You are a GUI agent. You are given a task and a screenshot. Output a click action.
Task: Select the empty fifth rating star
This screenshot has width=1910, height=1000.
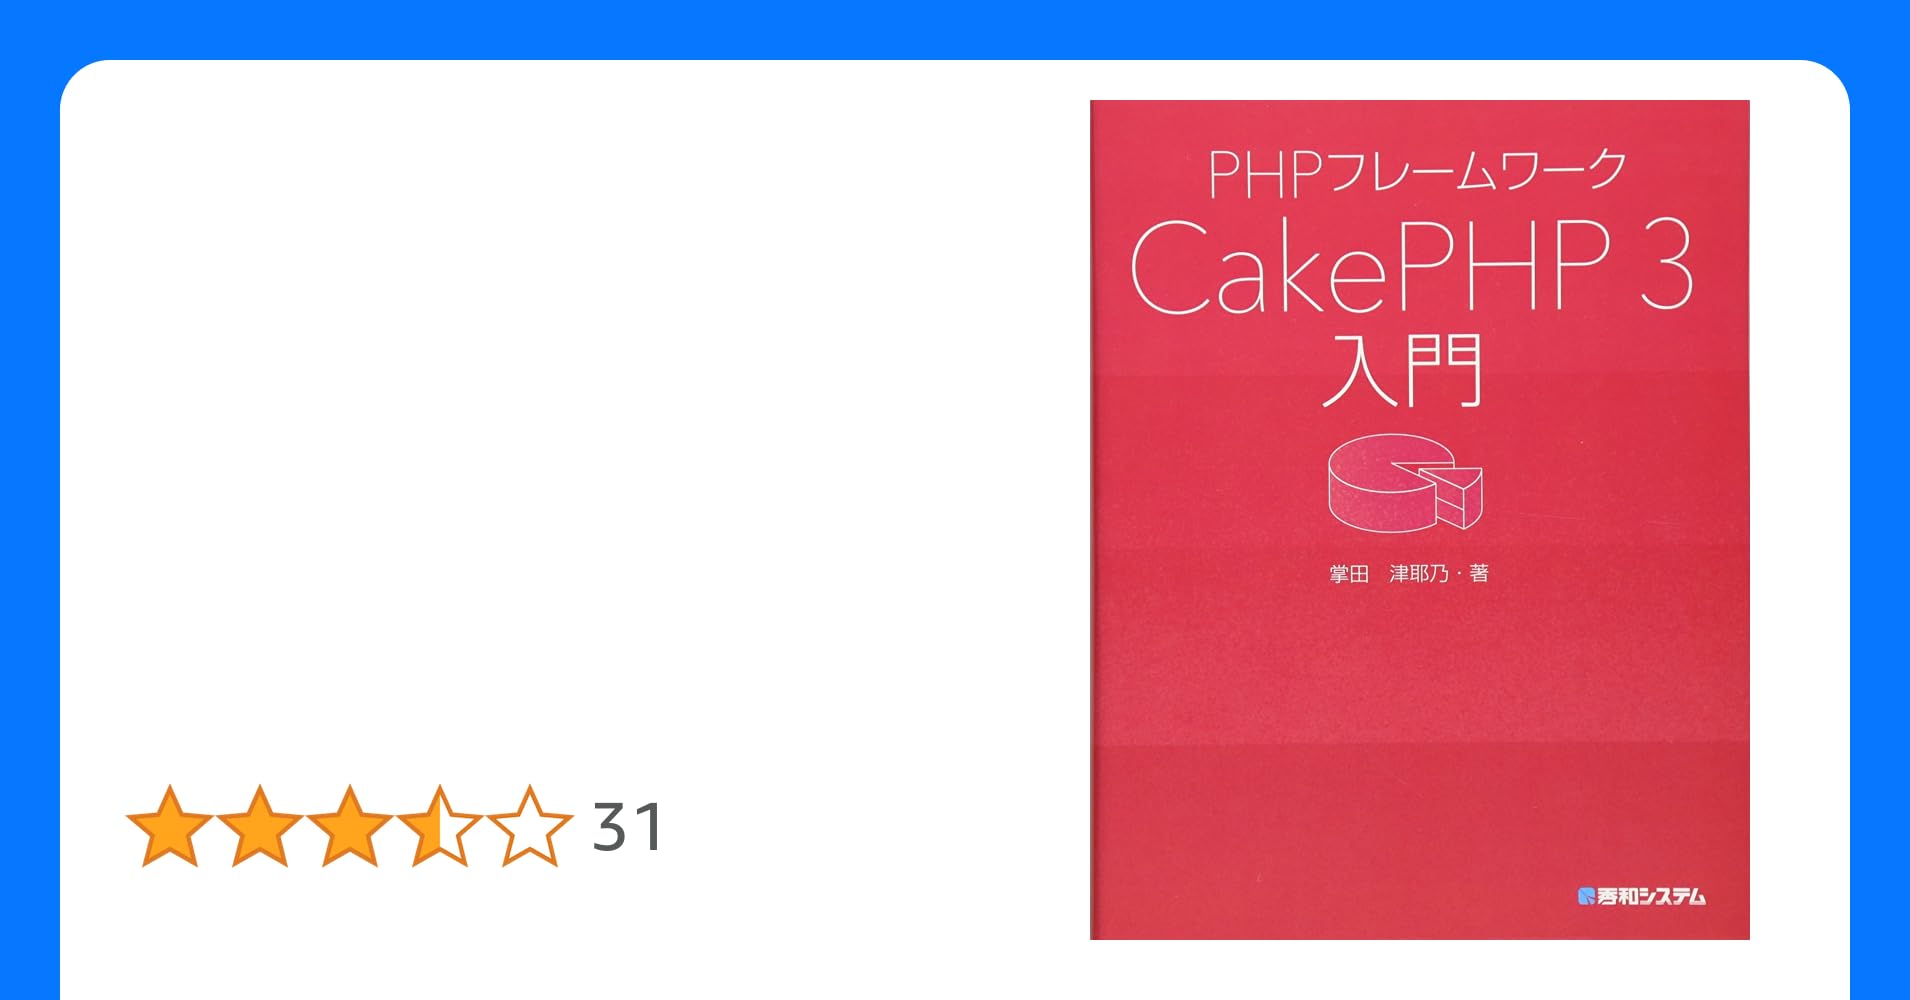pos(530,826)
